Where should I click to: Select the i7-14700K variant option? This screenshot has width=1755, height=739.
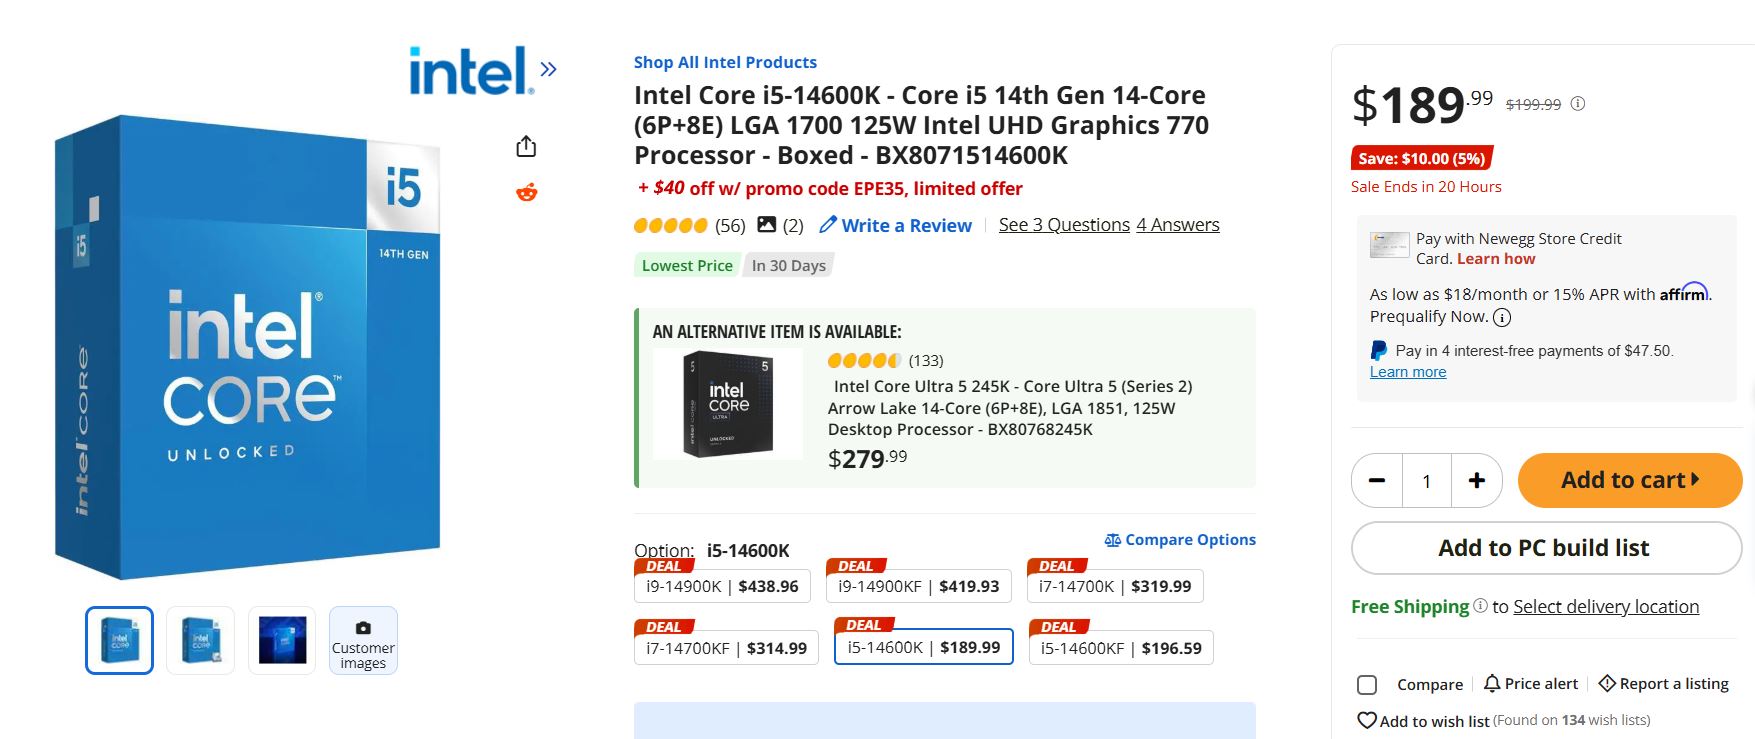pos(1113,586)
